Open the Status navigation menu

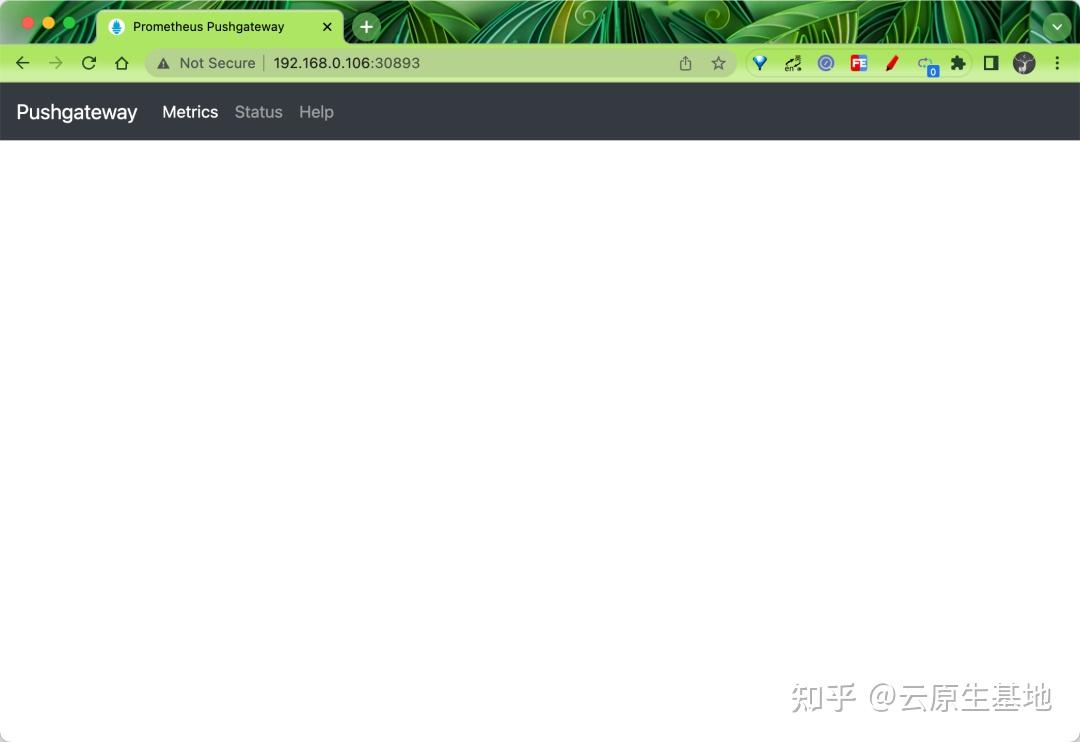(x=258, y=112)
